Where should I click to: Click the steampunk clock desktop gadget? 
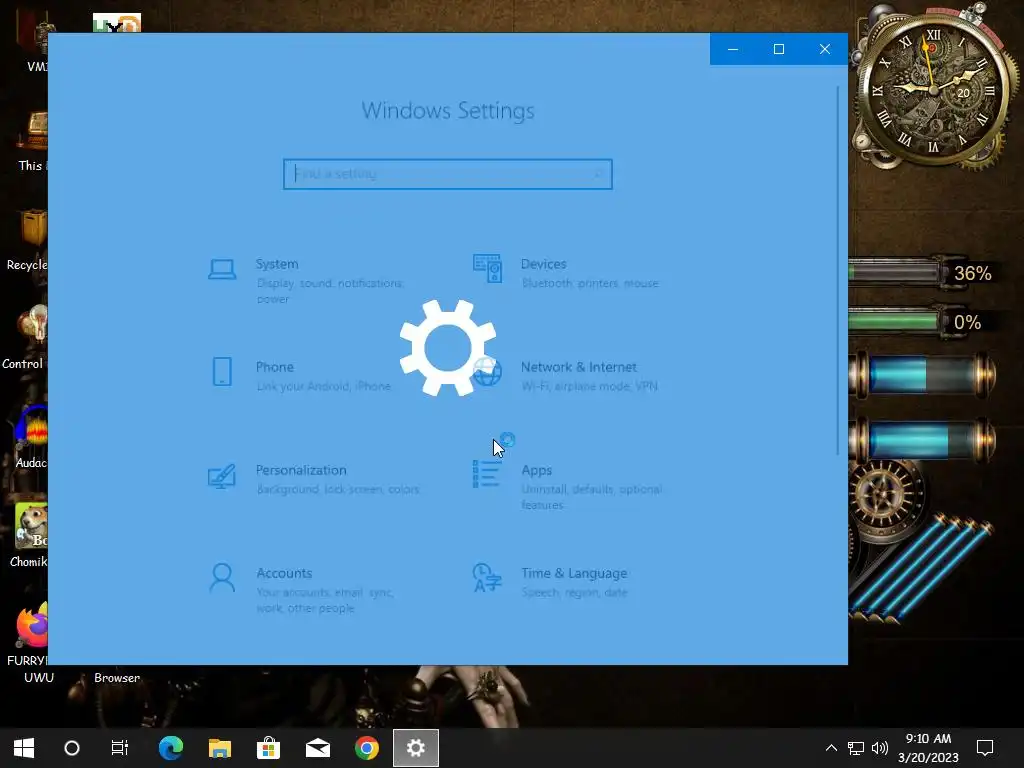(x=933, y=88)
